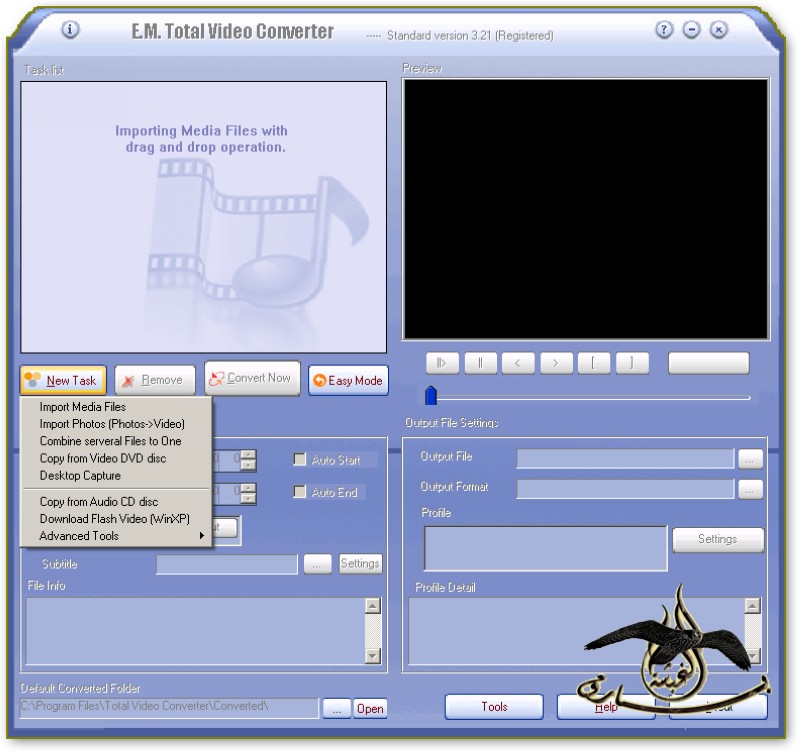Open the help question mark icon
This screenshot has height=753, width=800.
click(x=664, y=30)
